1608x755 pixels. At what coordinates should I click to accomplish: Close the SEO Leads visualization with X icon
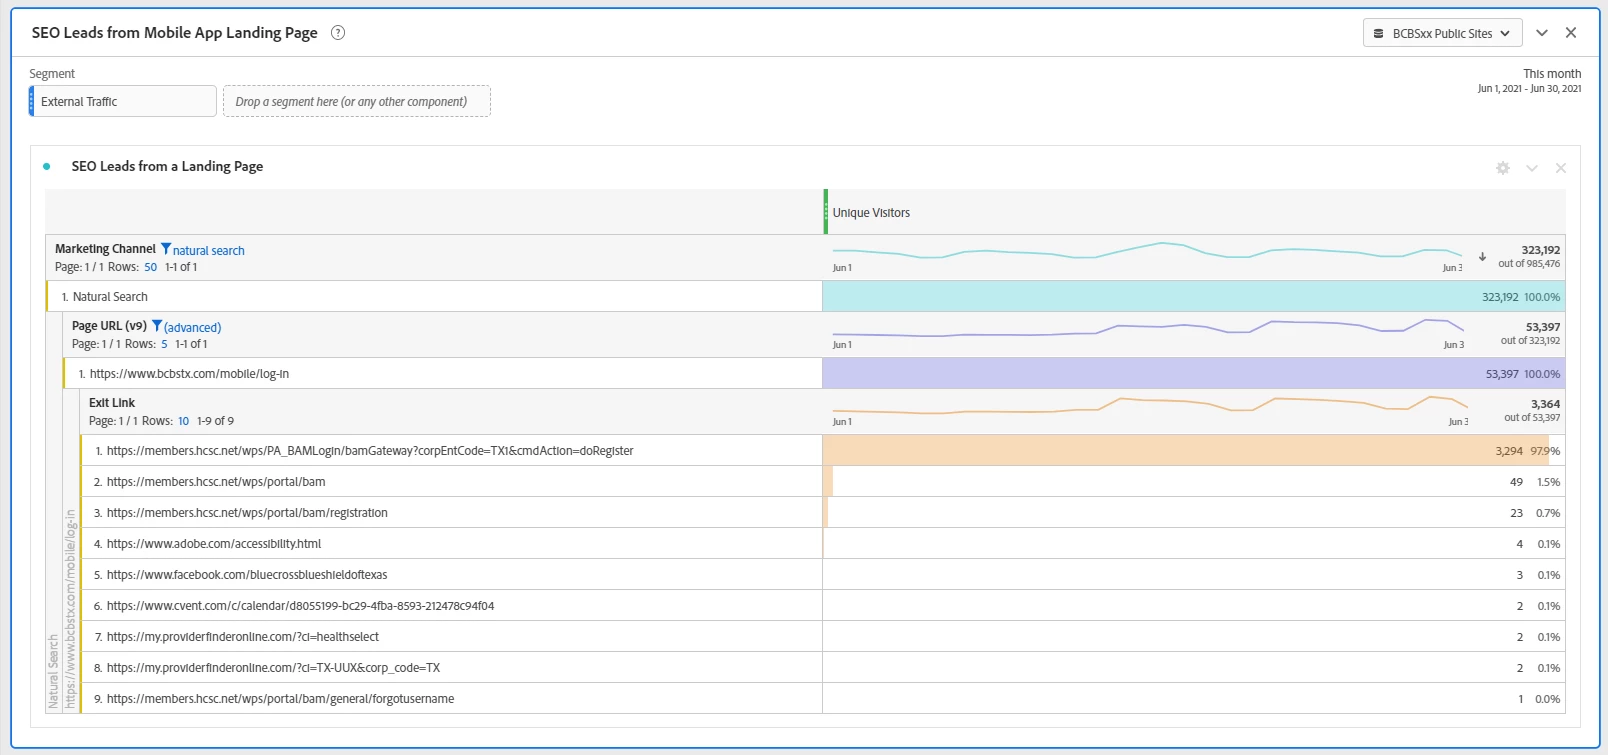pos(1560,168)
